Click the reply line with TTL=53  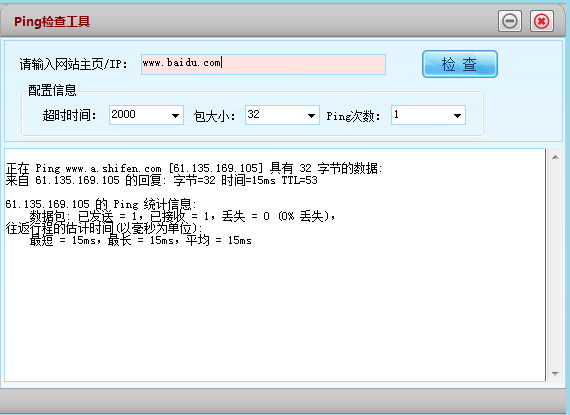pyautogui.click(x=162, y=180)
